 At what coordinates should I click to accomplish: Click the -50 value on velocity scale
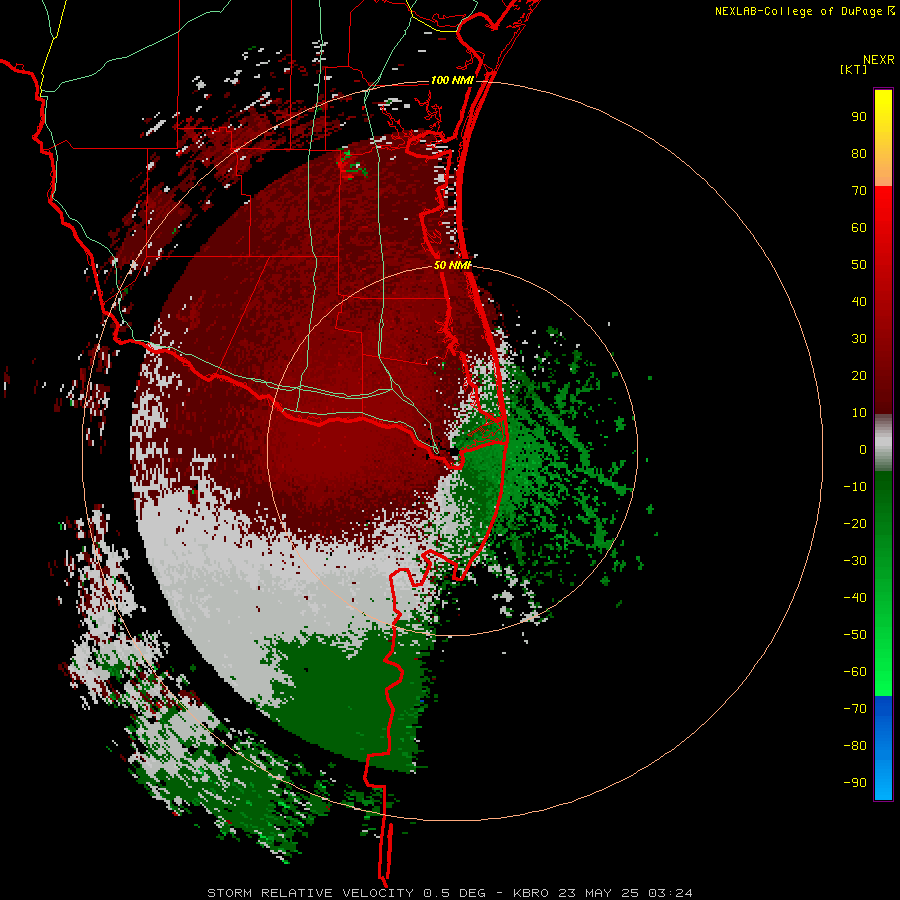point(855,635)
